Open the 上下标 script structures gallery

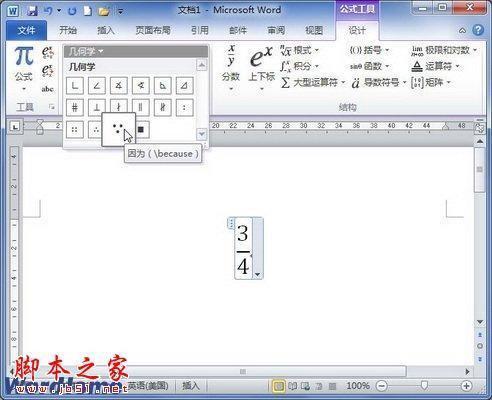point(262,68)
